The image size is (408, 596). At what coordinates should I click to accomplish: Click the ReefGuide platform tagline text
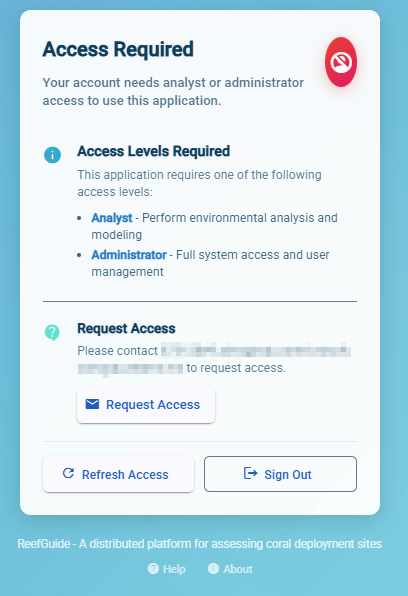coord(200,544)
